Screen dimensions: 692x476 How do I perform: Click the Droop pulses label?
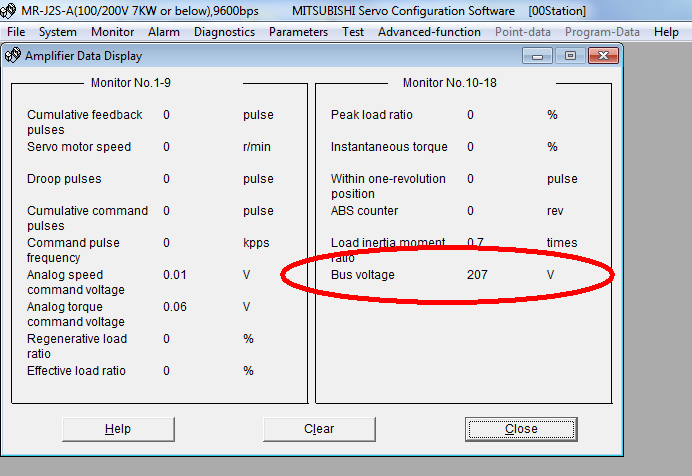point(64,179)
